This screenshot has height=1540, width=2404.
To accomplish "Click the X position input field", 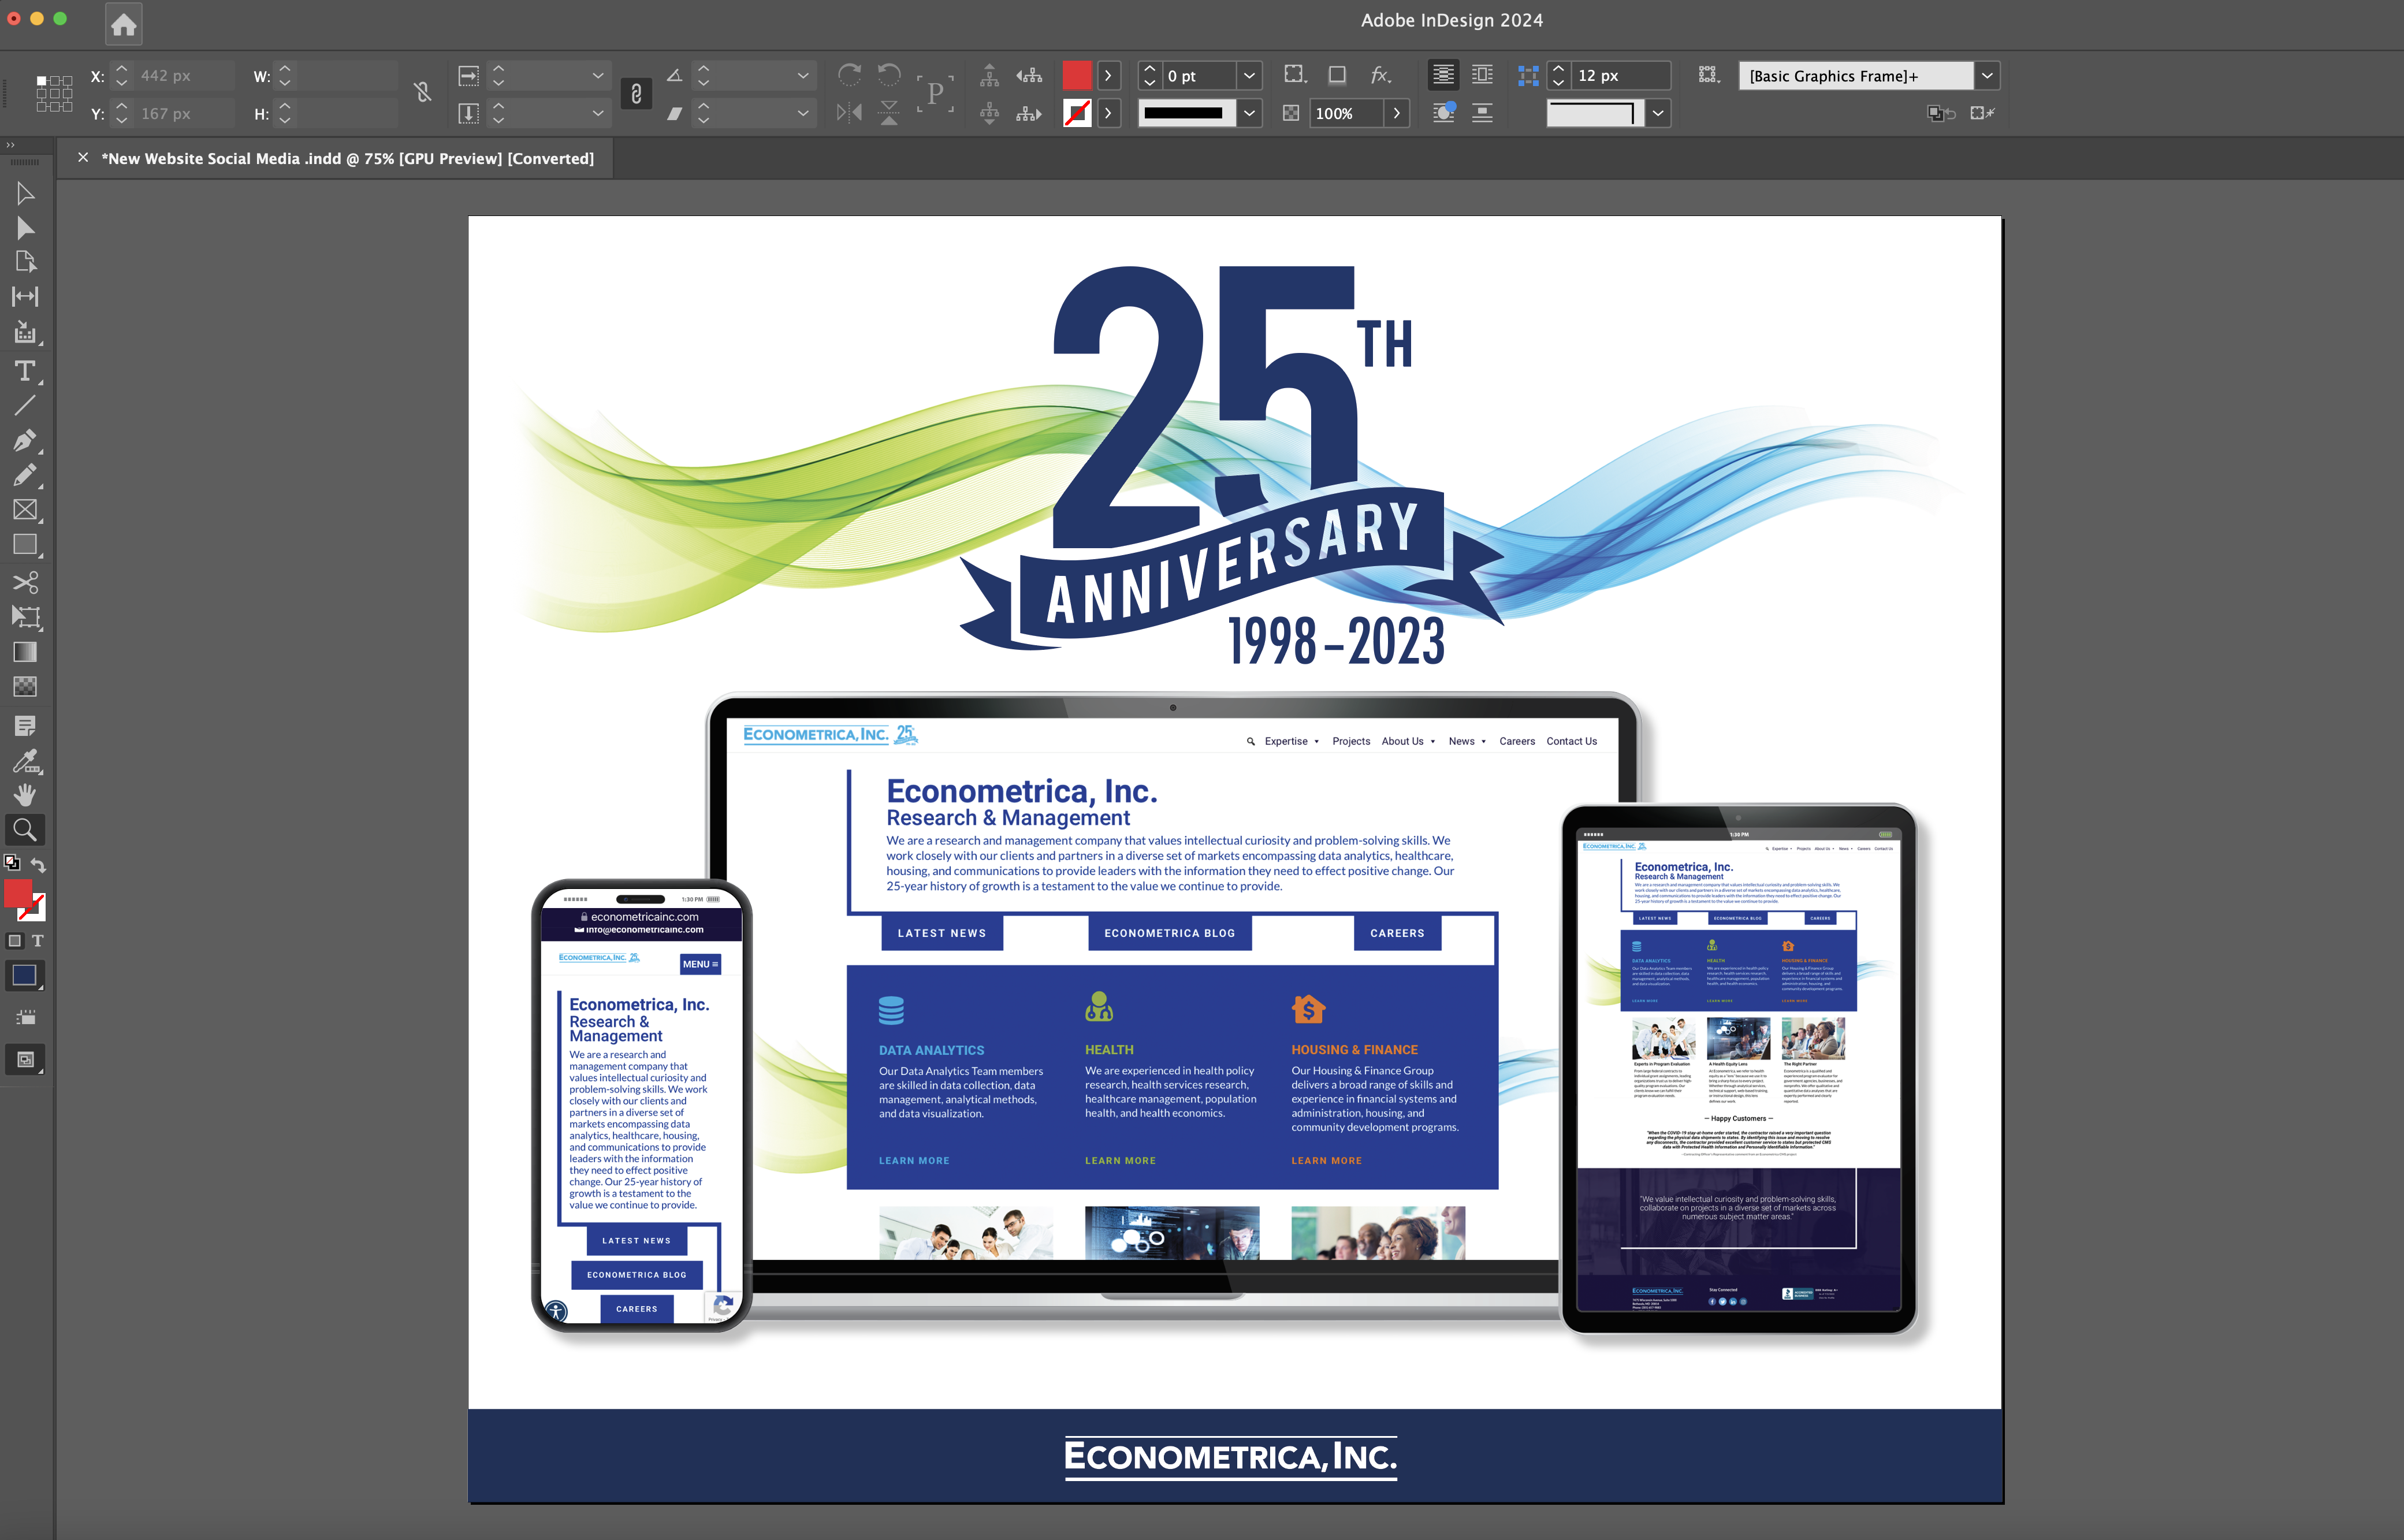I will coord(185,75).
